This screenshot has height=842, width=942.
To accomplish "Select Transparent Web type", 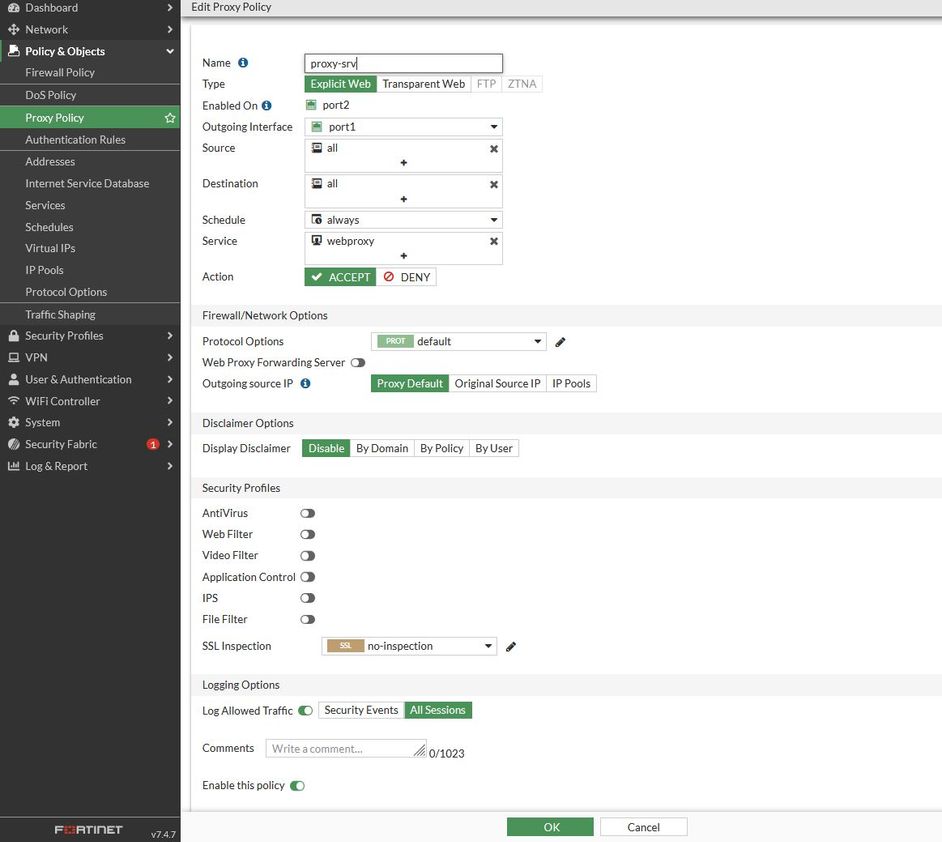I will (x=424, y=84).
